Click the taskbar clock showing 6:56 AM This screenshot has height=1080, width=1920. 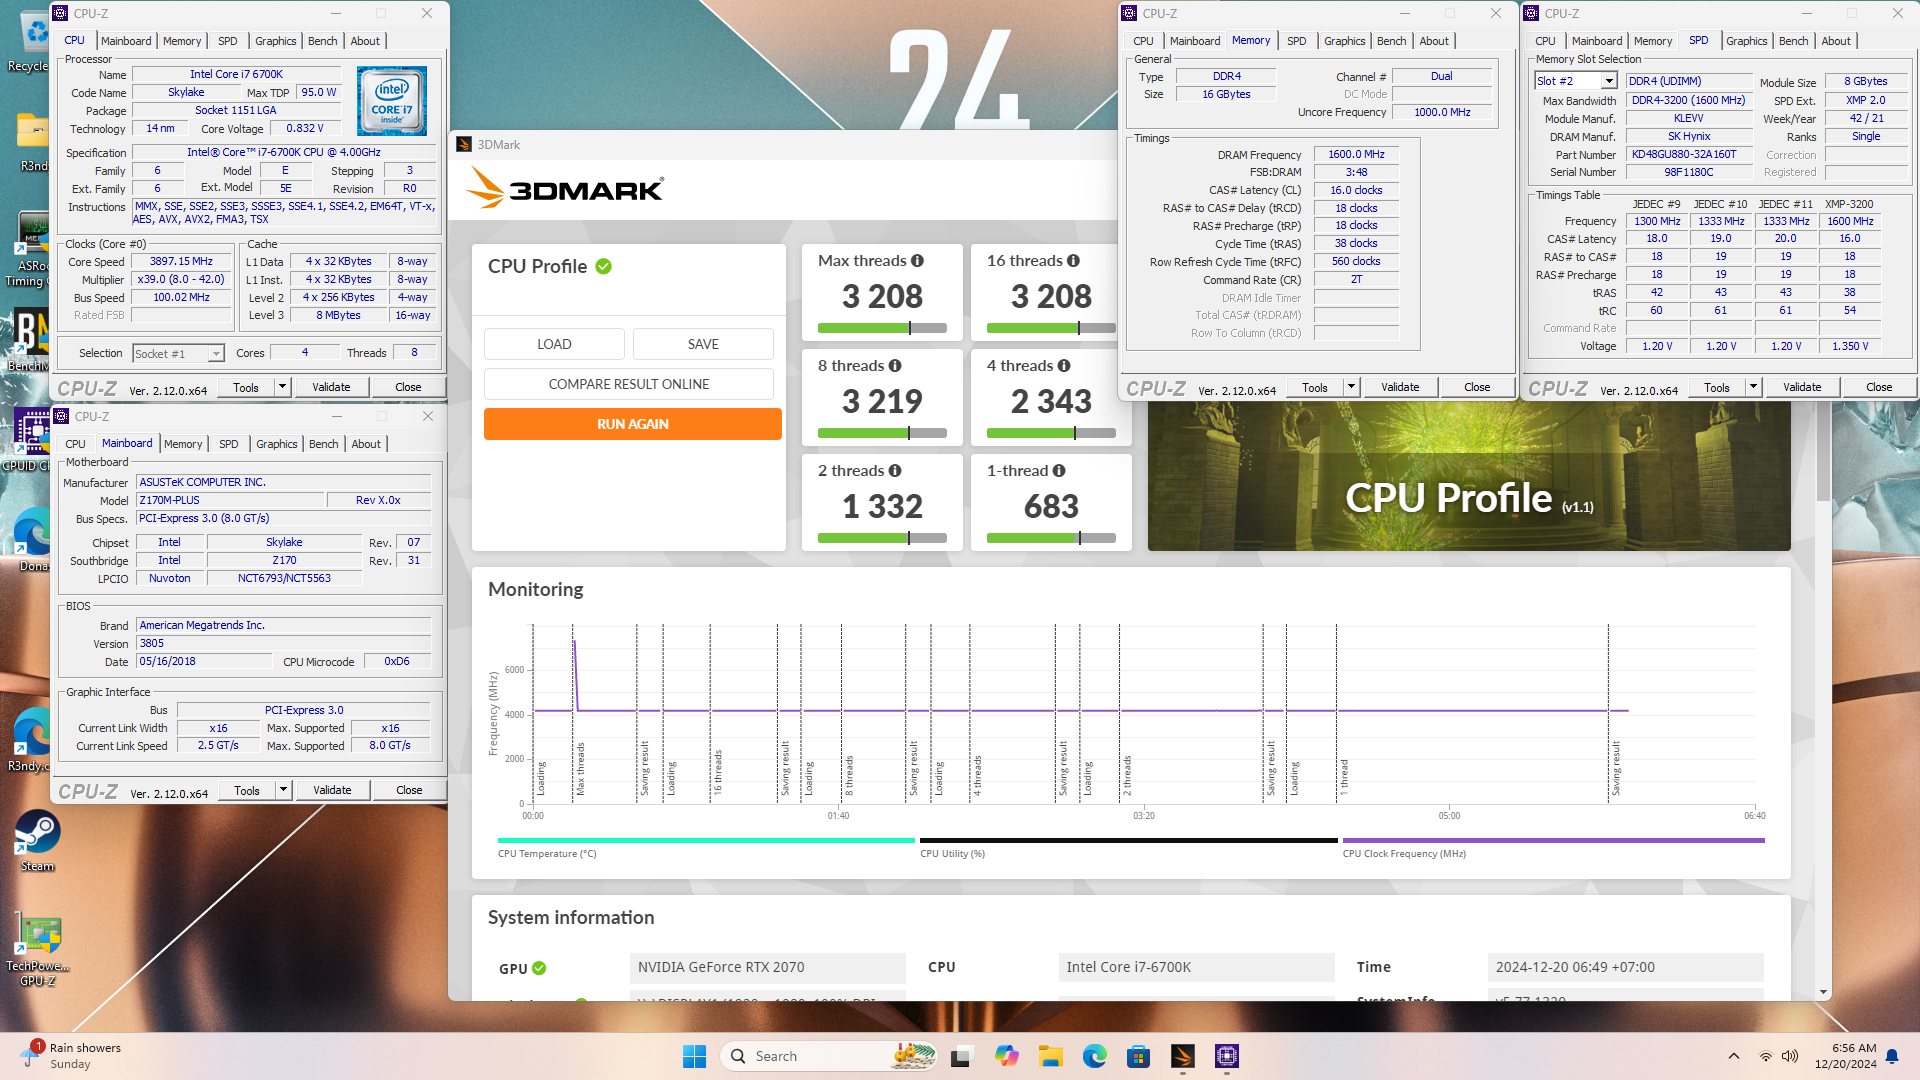1846,1056
